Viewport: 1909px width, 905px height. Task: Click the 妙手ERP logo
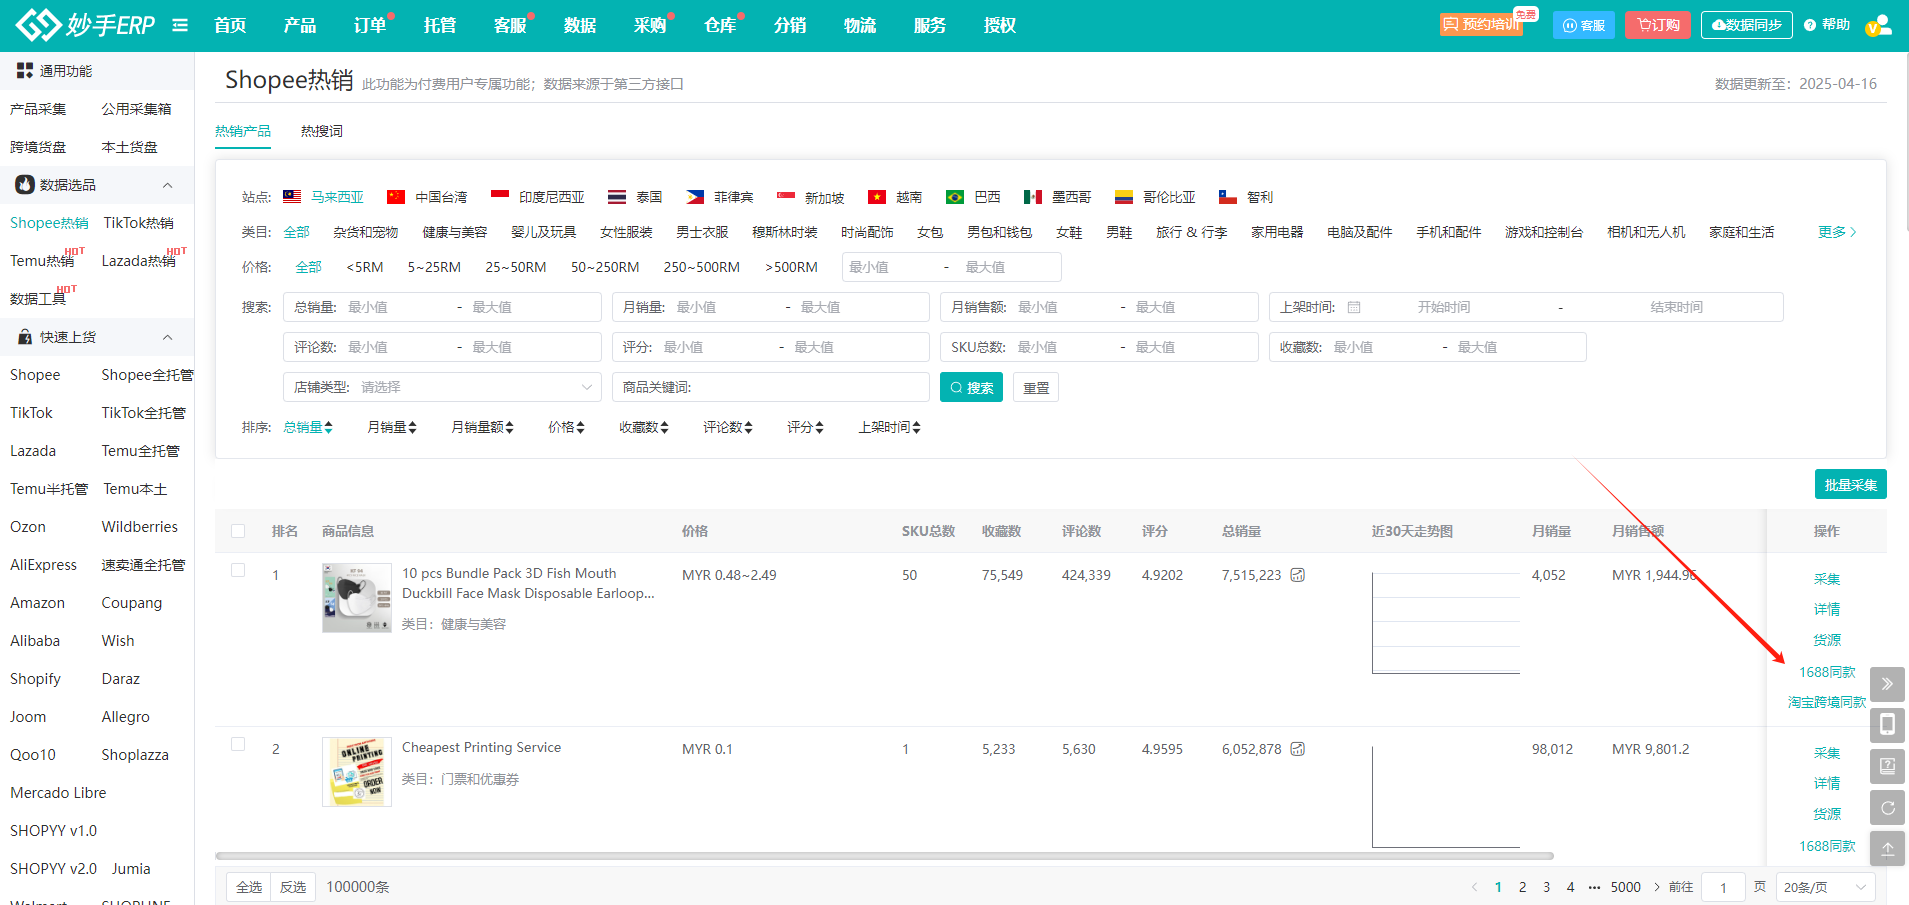(85, 25)
